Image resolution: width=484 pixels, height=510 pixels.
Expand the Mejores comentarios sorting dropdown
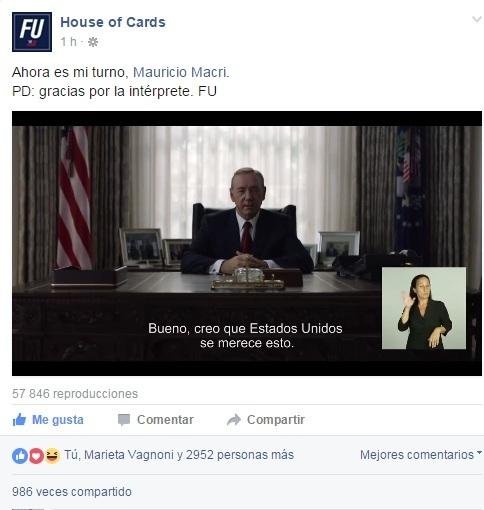tap(421, 455)
